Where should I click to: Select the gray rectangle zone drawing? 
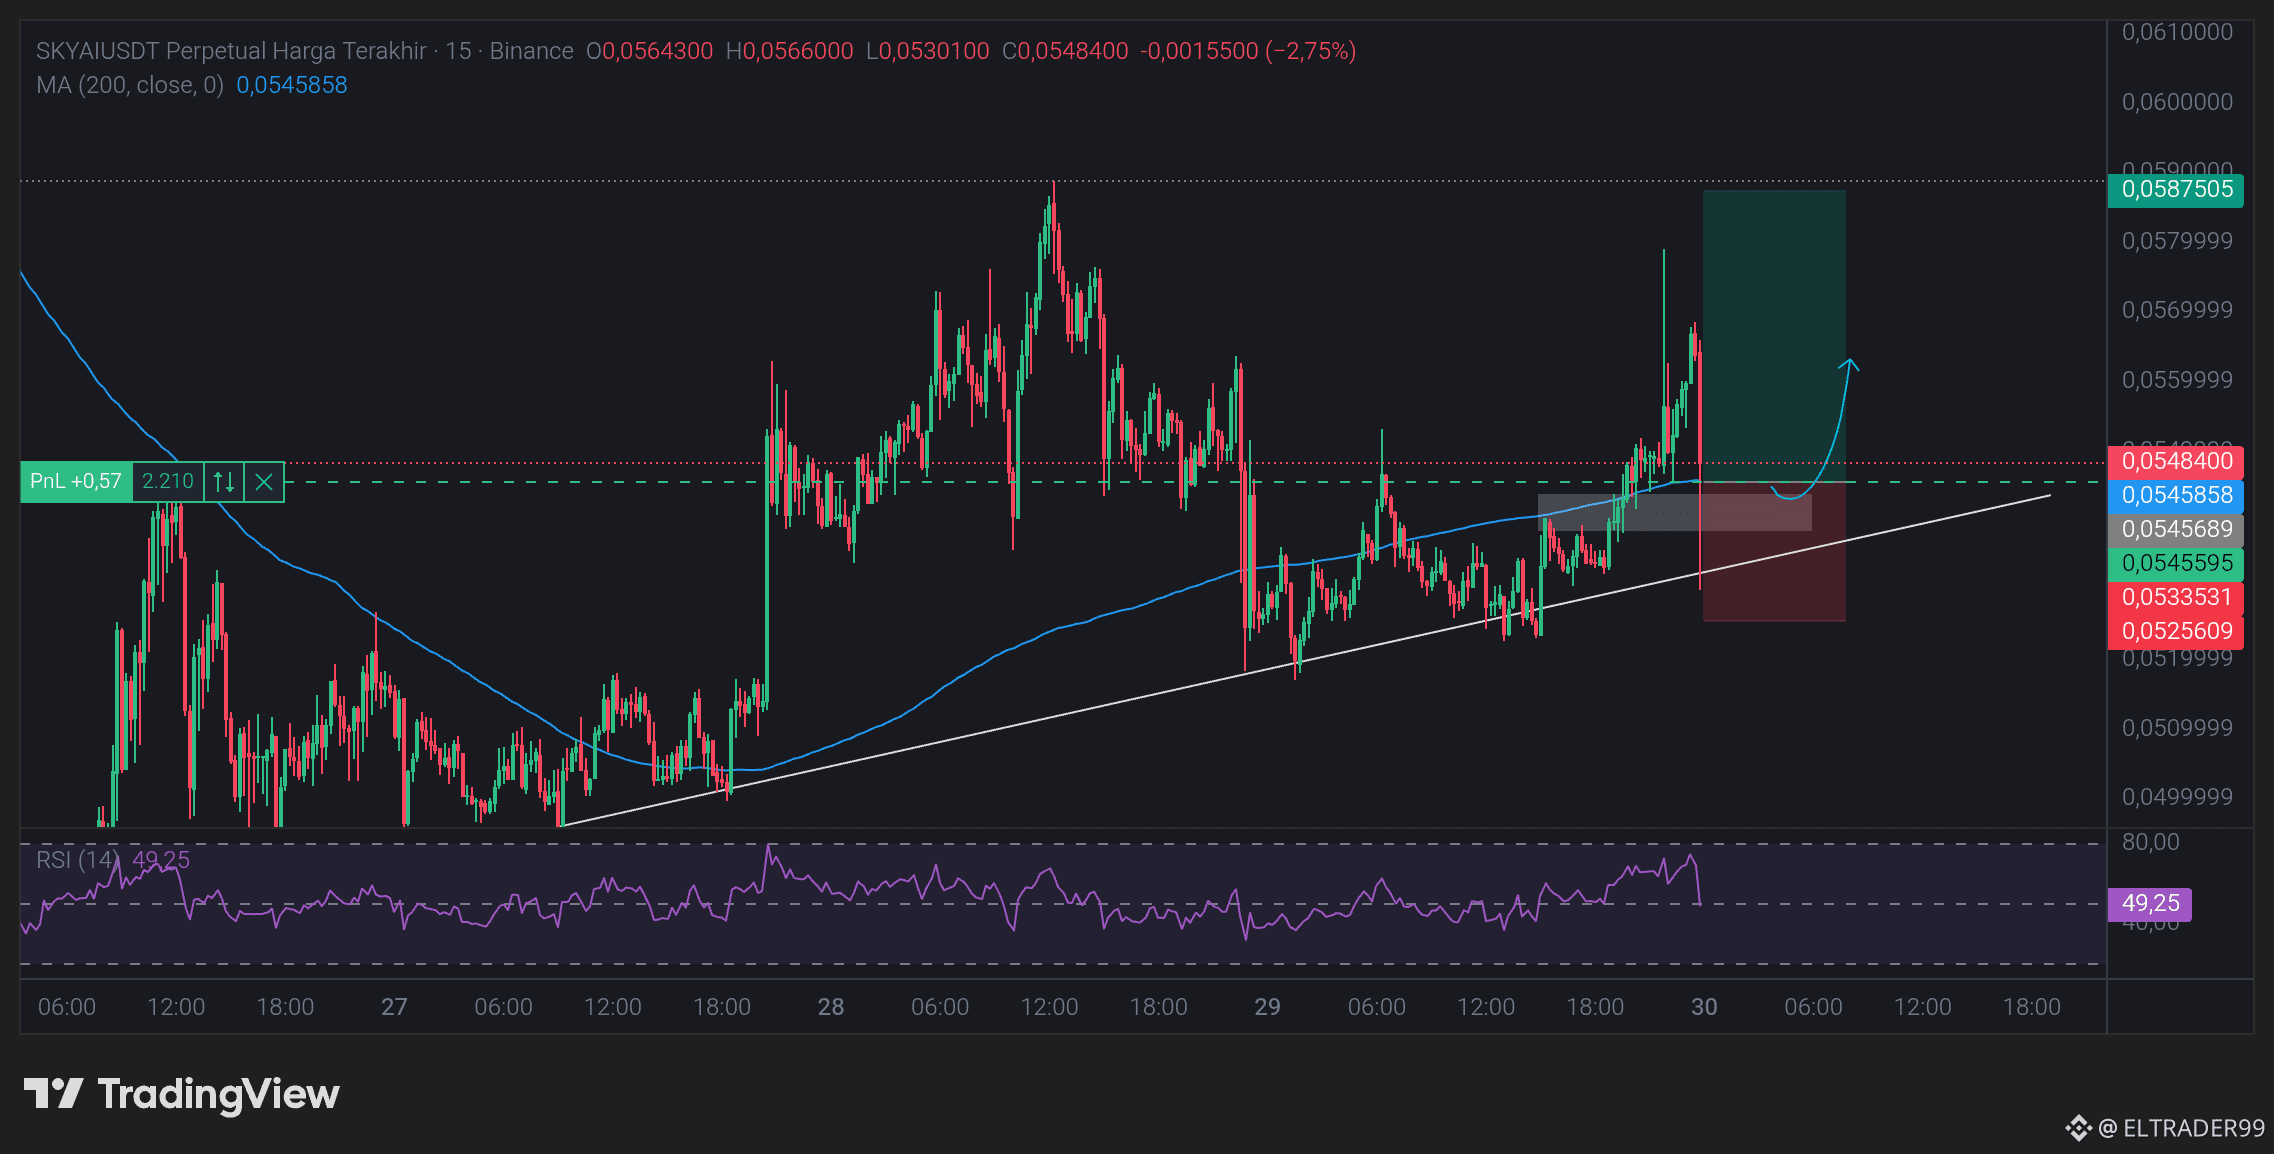(1674, 512)
